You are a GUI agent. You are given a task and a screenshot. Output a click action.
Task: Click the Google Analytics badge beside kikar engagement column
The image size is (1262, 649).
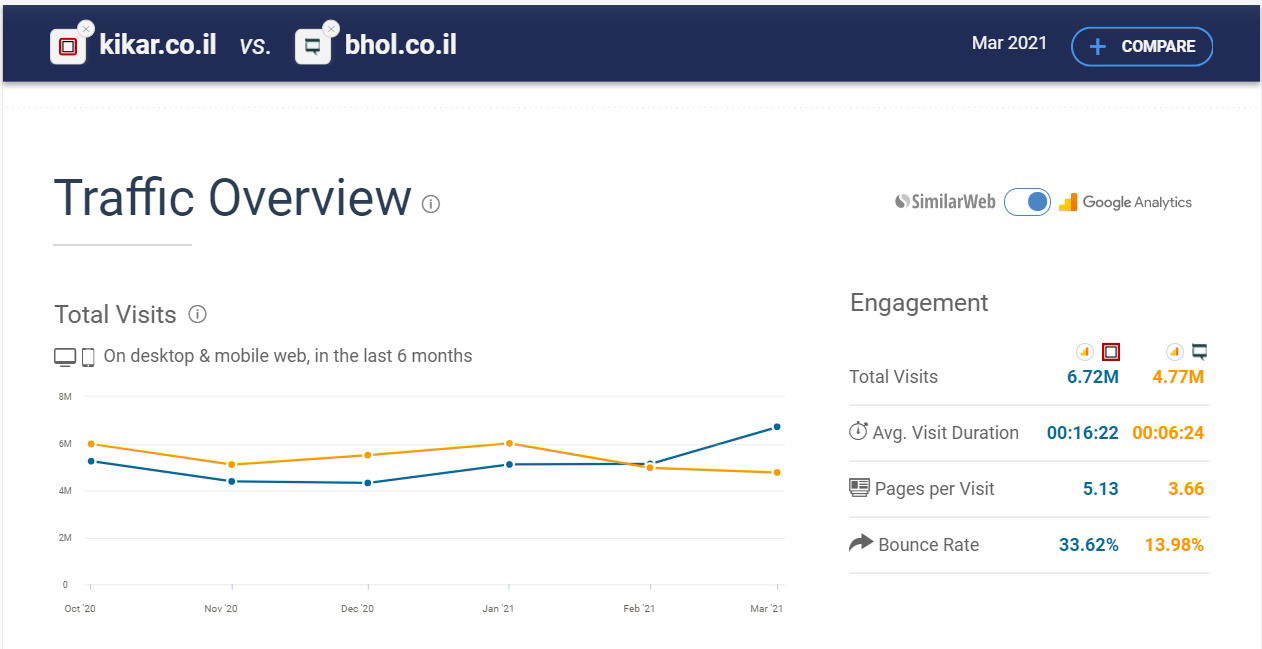(1084, 351)
